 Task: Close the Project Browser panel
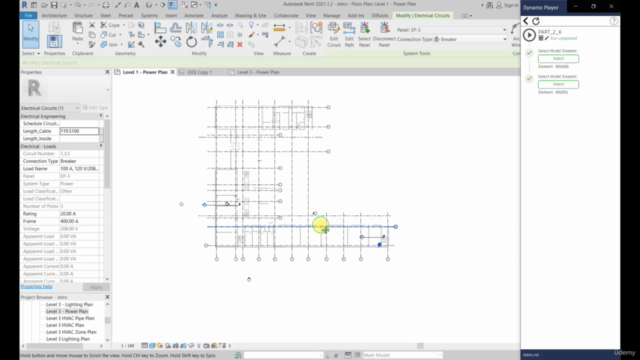click(107, 297)
